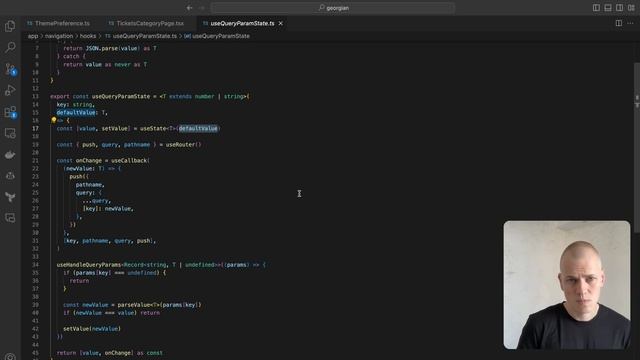Image resolution: width=640 pixels, height=360 pixels.
Task: Open the Extensions view
Action: pyautogui.click(x=10, y=112)
